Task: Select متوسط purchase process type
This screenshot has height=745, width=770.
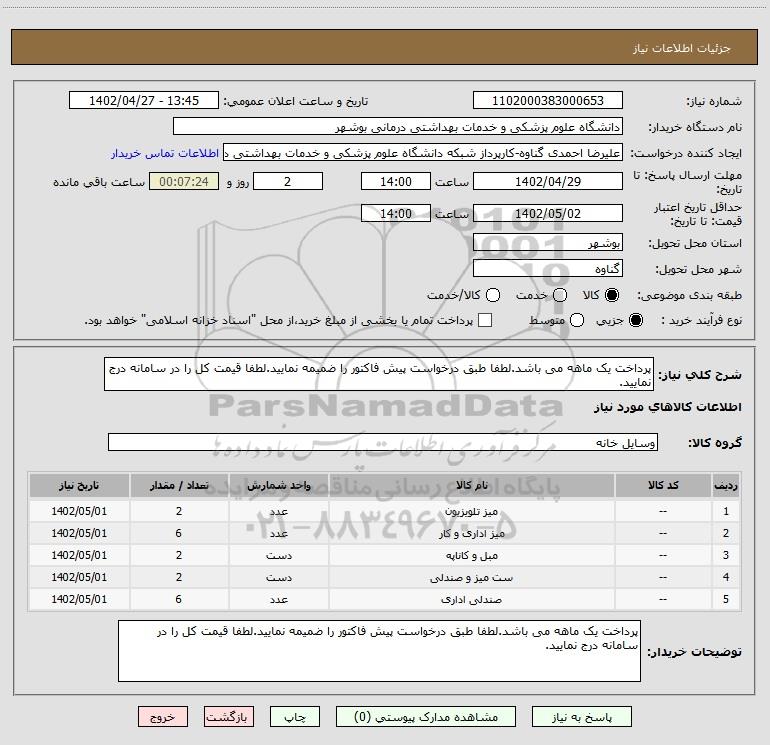Action: (560, 320)
